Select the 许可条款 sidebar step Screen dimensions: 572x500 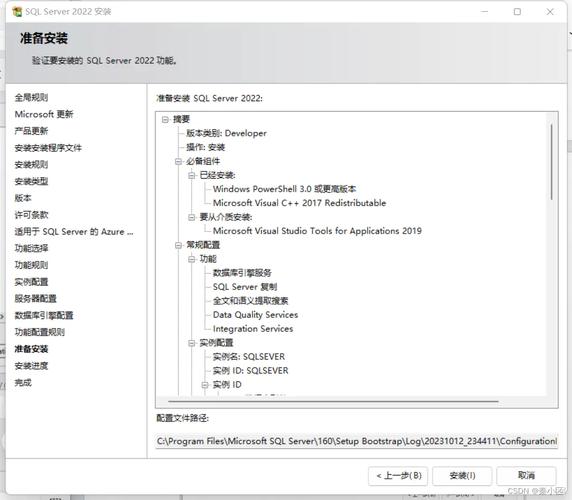tap(31, 215)
